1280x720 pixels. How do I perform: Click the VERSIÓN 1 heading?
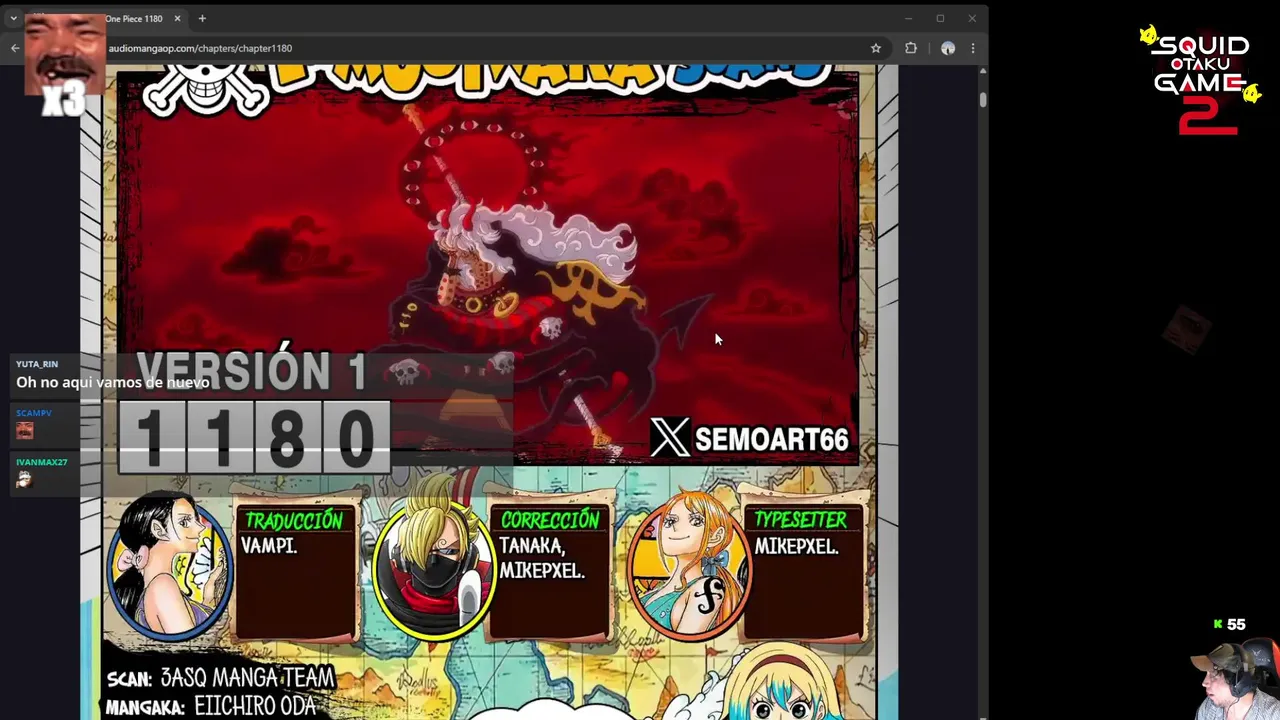252,371
